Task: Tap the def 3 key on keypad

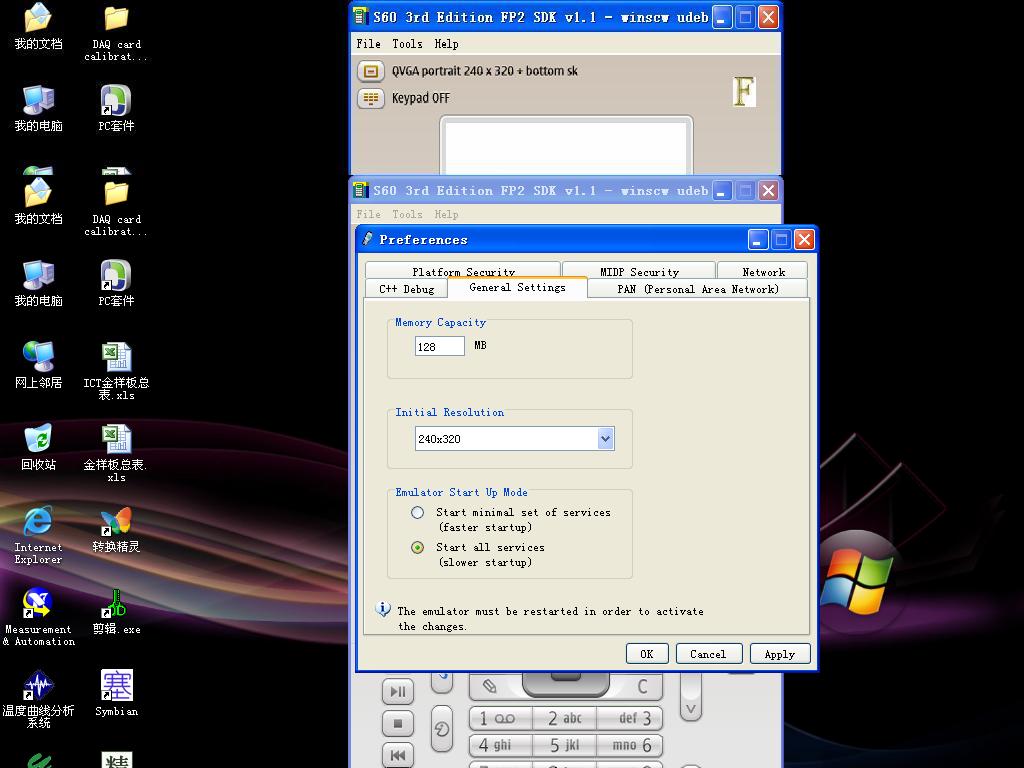Action: click(630, 718)
